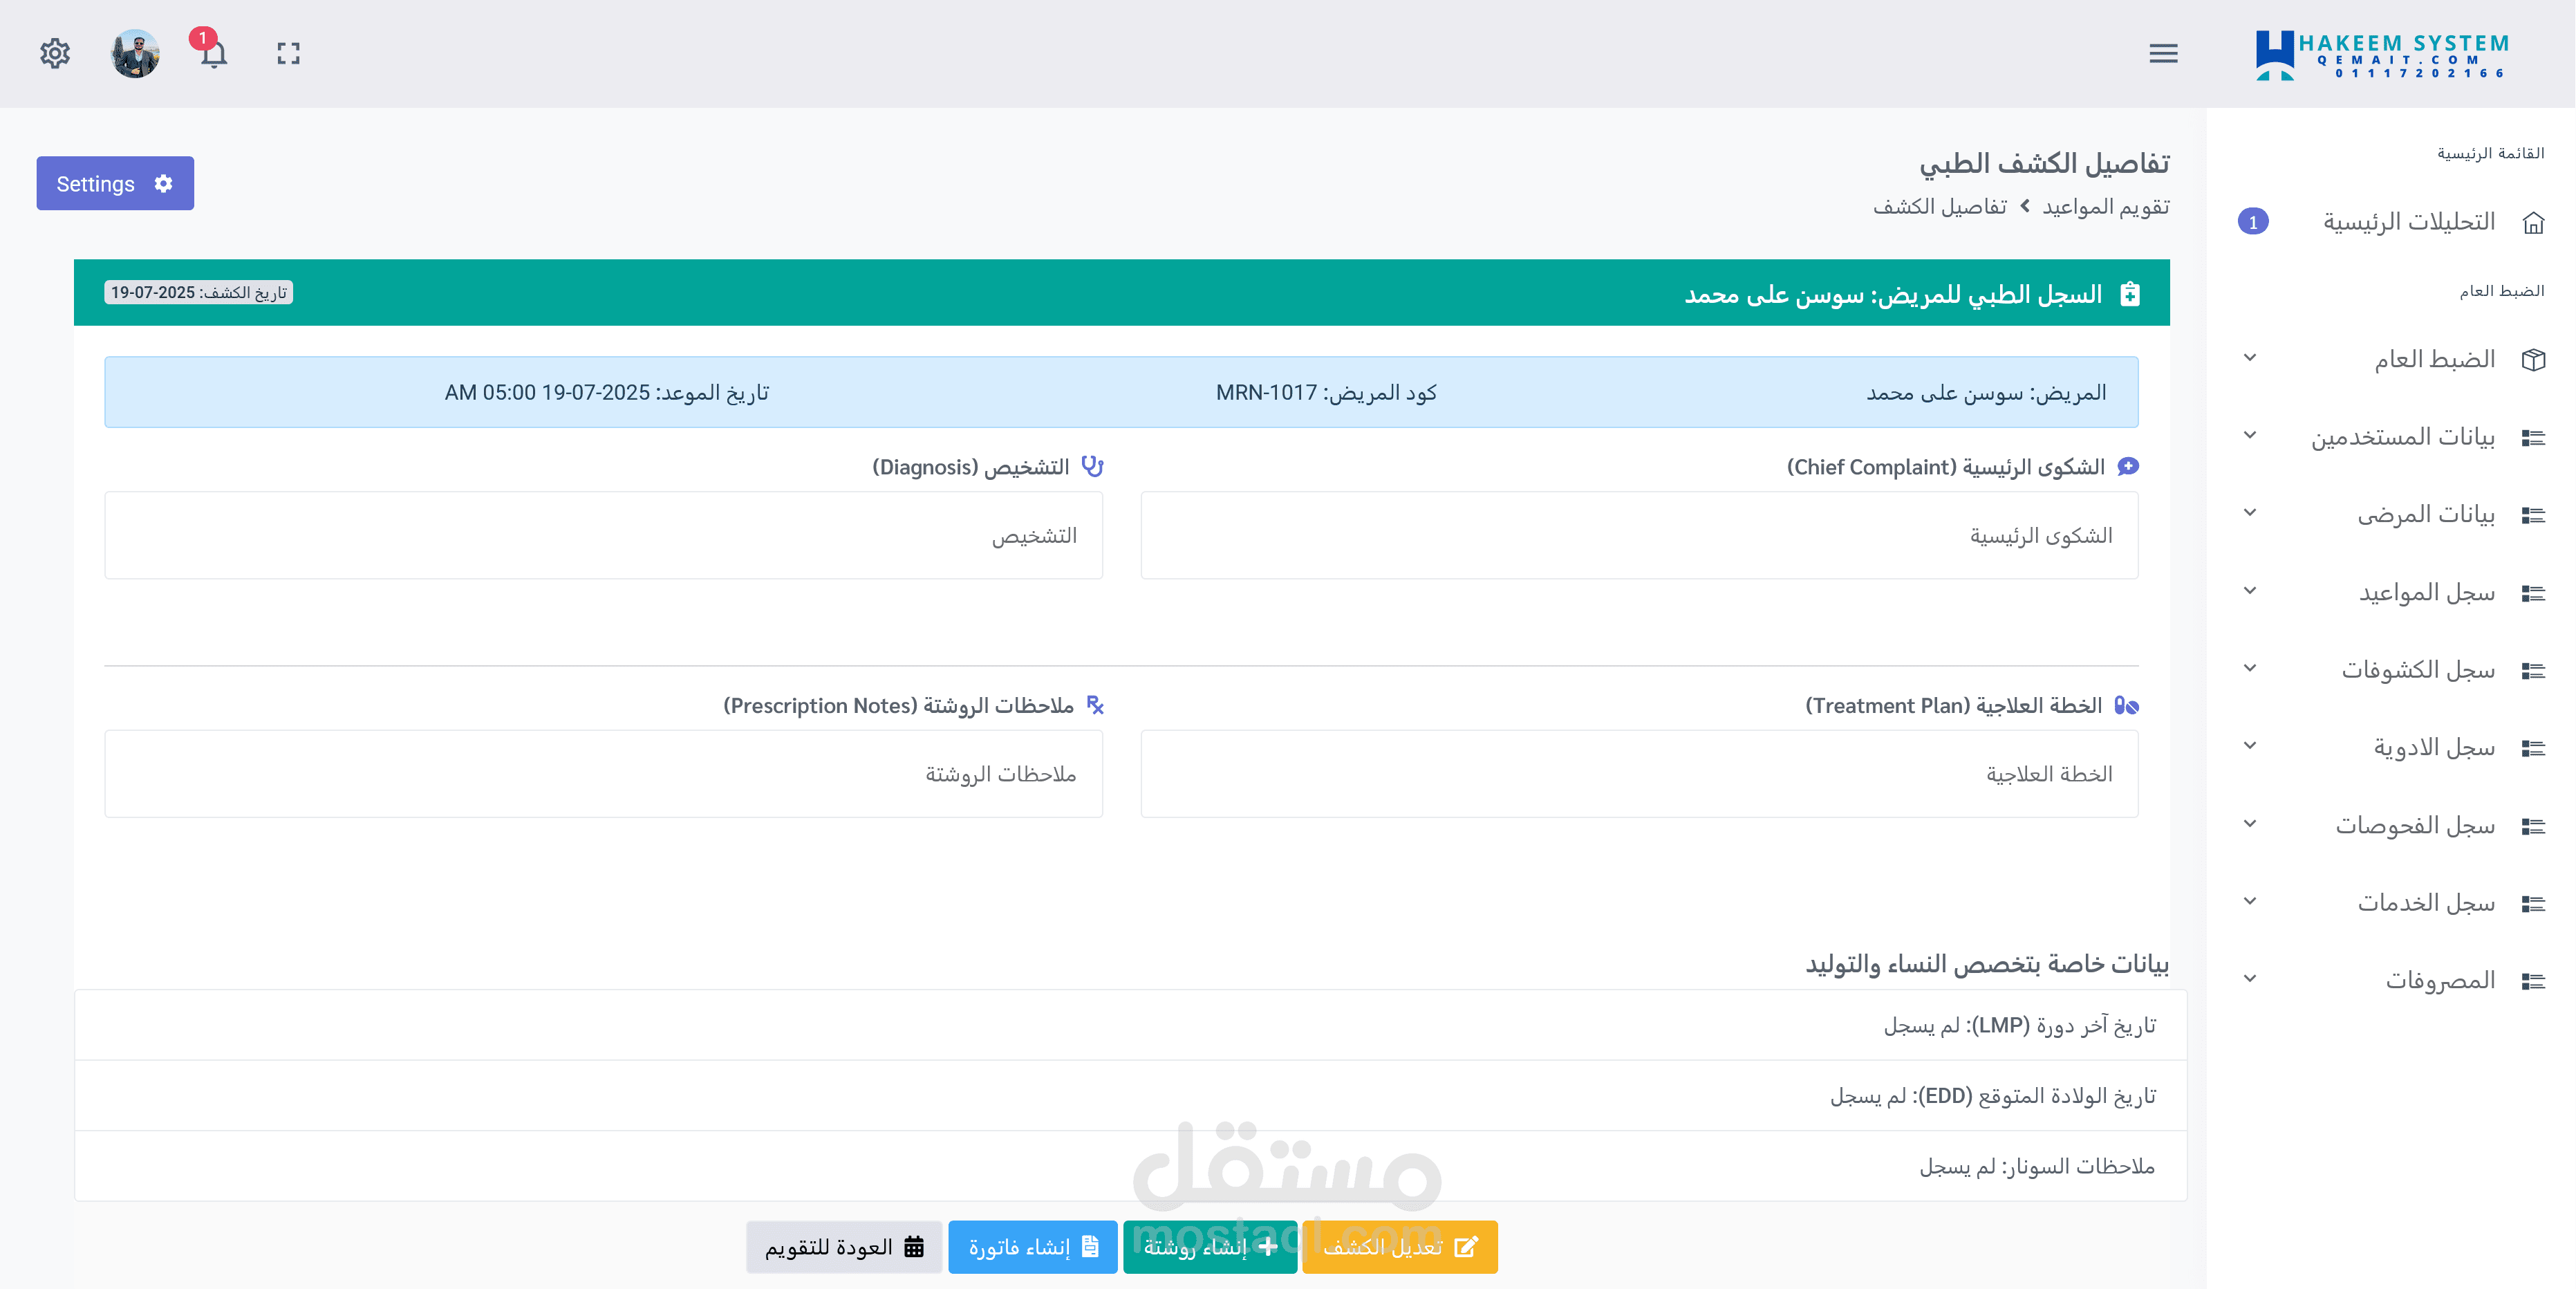Click the list icon beside سجل الخدمات

(x=2533, y=903)
